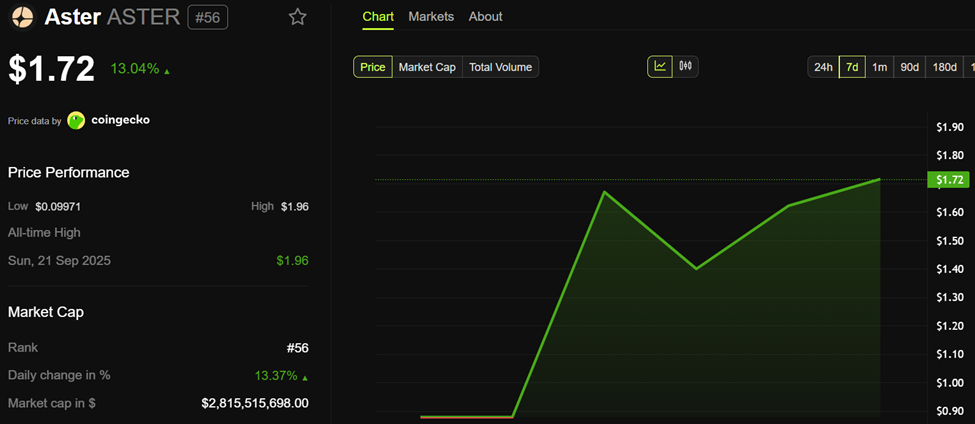This screenshot has width=975, height=424.
Task: Set chart range to 7d
Action: [852, 67]
